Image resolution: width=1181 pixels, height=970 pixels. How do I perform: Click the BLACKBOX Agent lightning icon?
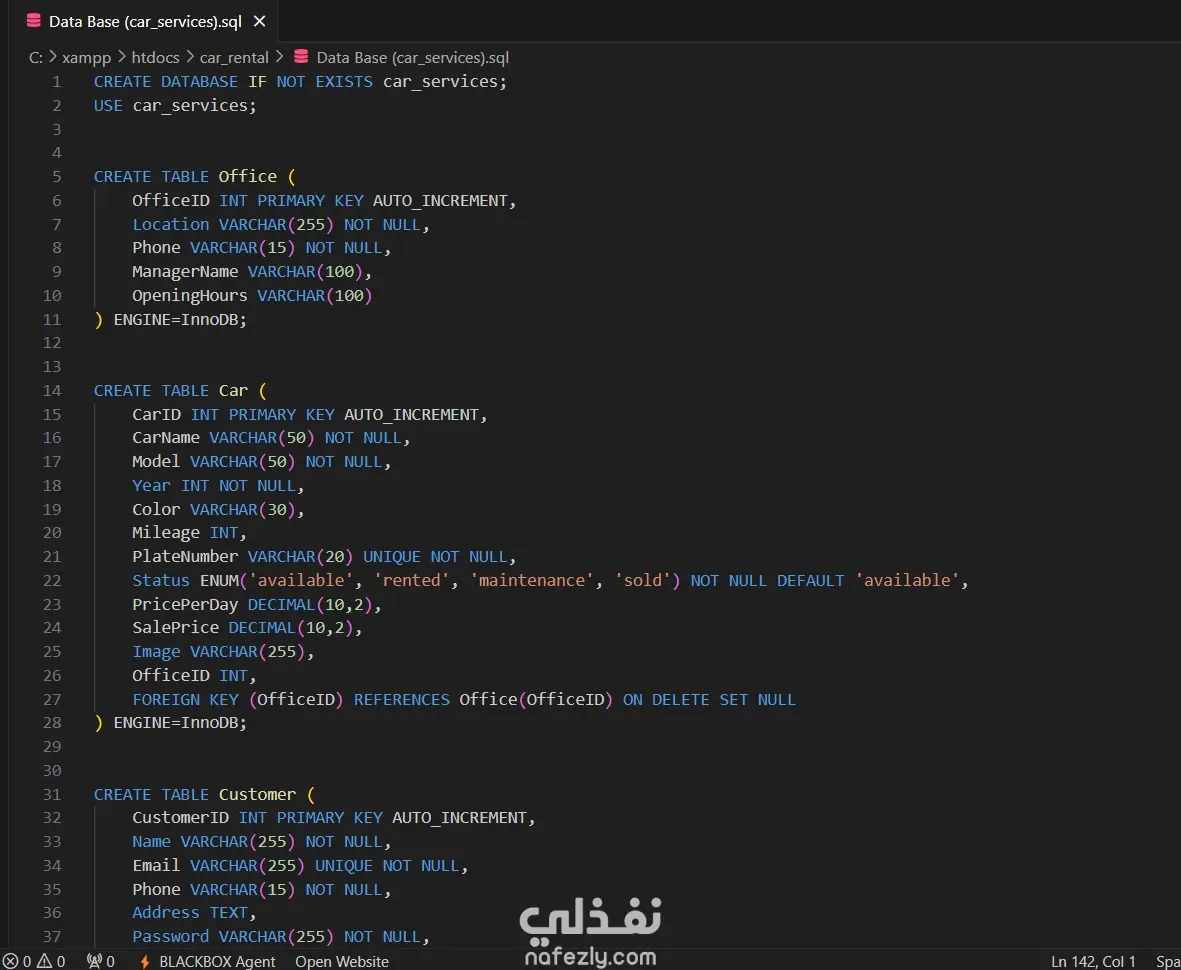(145, 962)
